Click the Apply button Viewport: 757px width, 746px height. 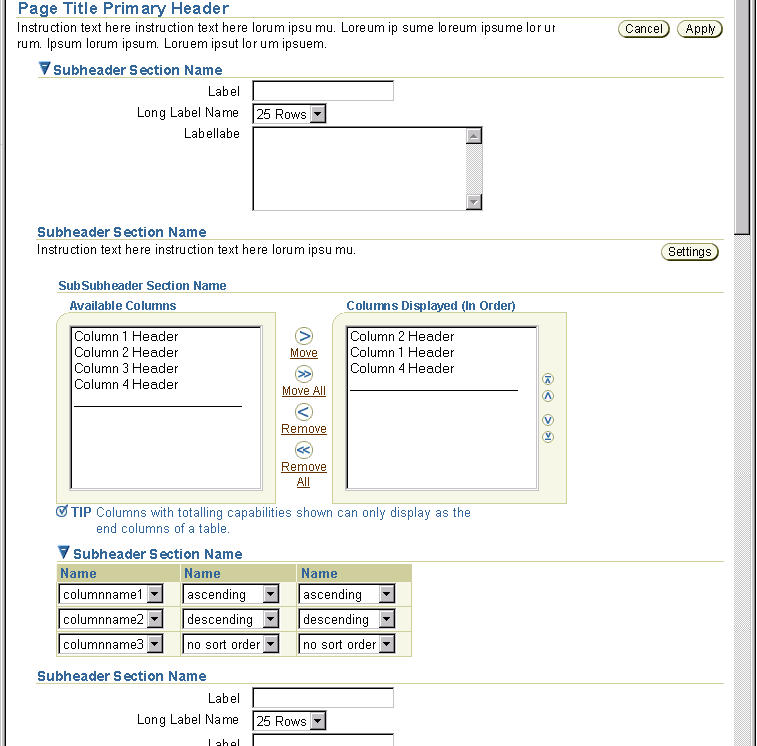(700, 29)
